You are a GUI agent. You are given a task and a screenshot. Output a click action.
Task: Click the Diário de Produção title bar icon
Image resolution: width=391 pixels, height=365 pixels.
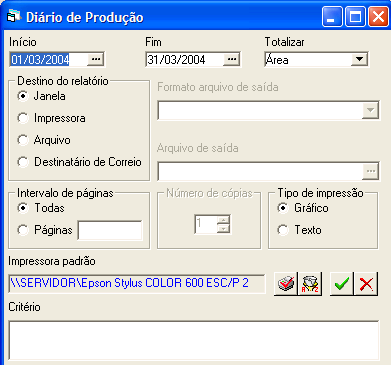tap(13, 16)
